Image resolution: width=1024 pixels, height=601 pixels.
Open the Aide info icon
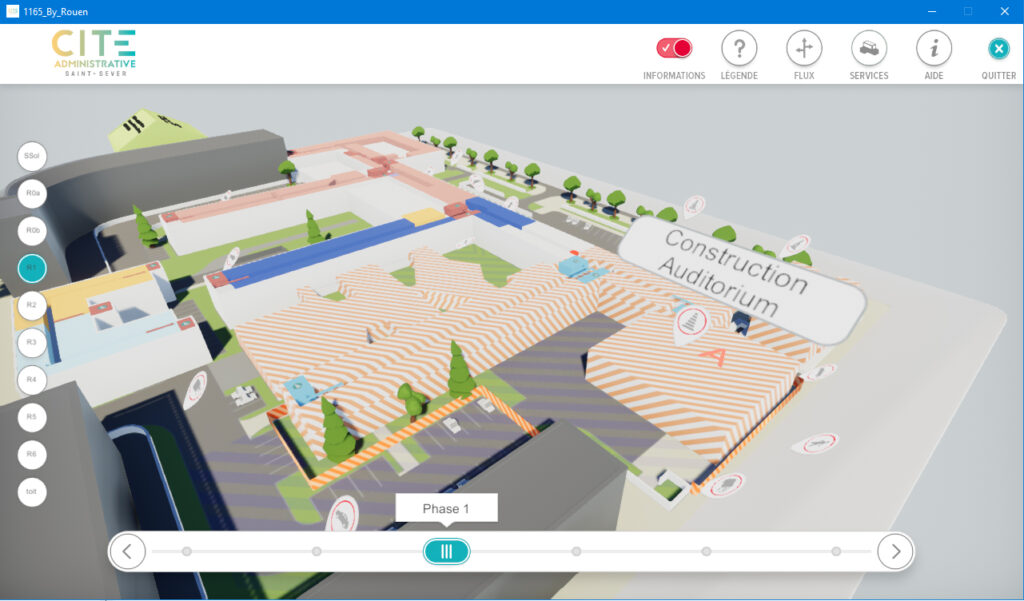tap(934, 48)
